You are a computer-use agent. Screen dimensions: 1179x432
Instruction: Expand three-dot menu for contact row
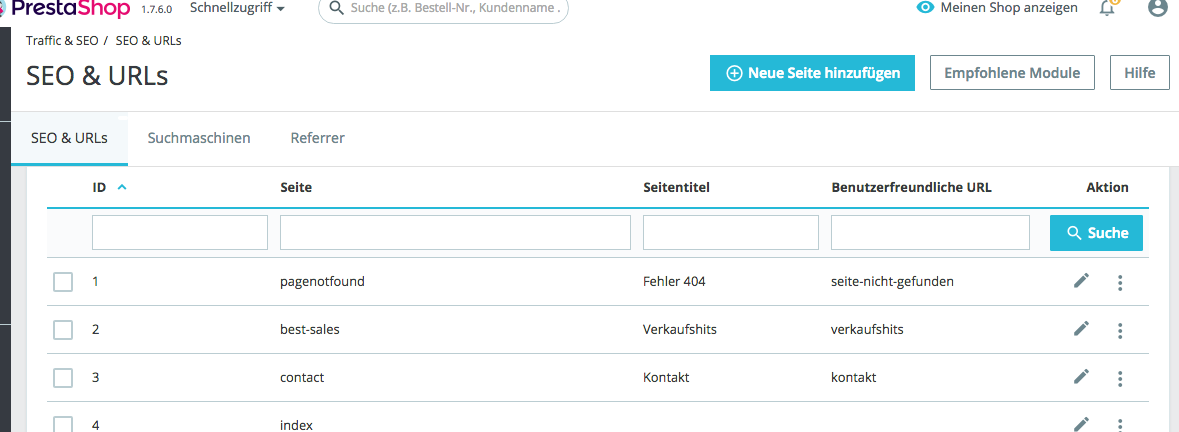tap(1120, 378)
